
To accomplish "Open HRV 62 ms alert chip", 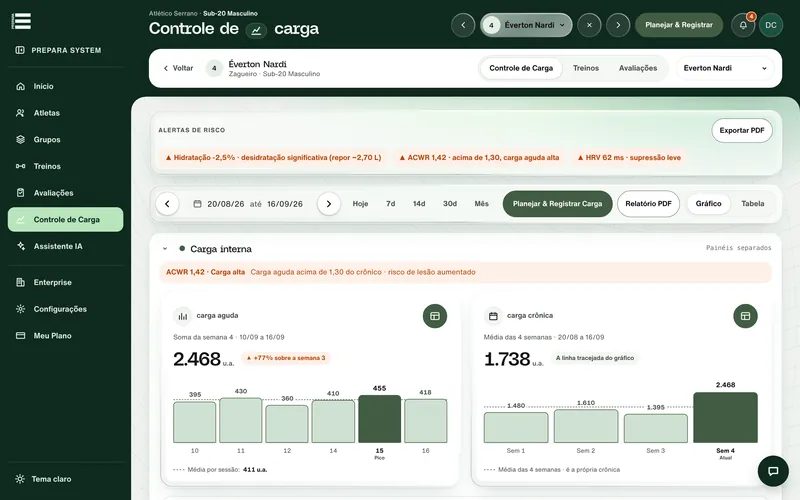I will [629, 158].
